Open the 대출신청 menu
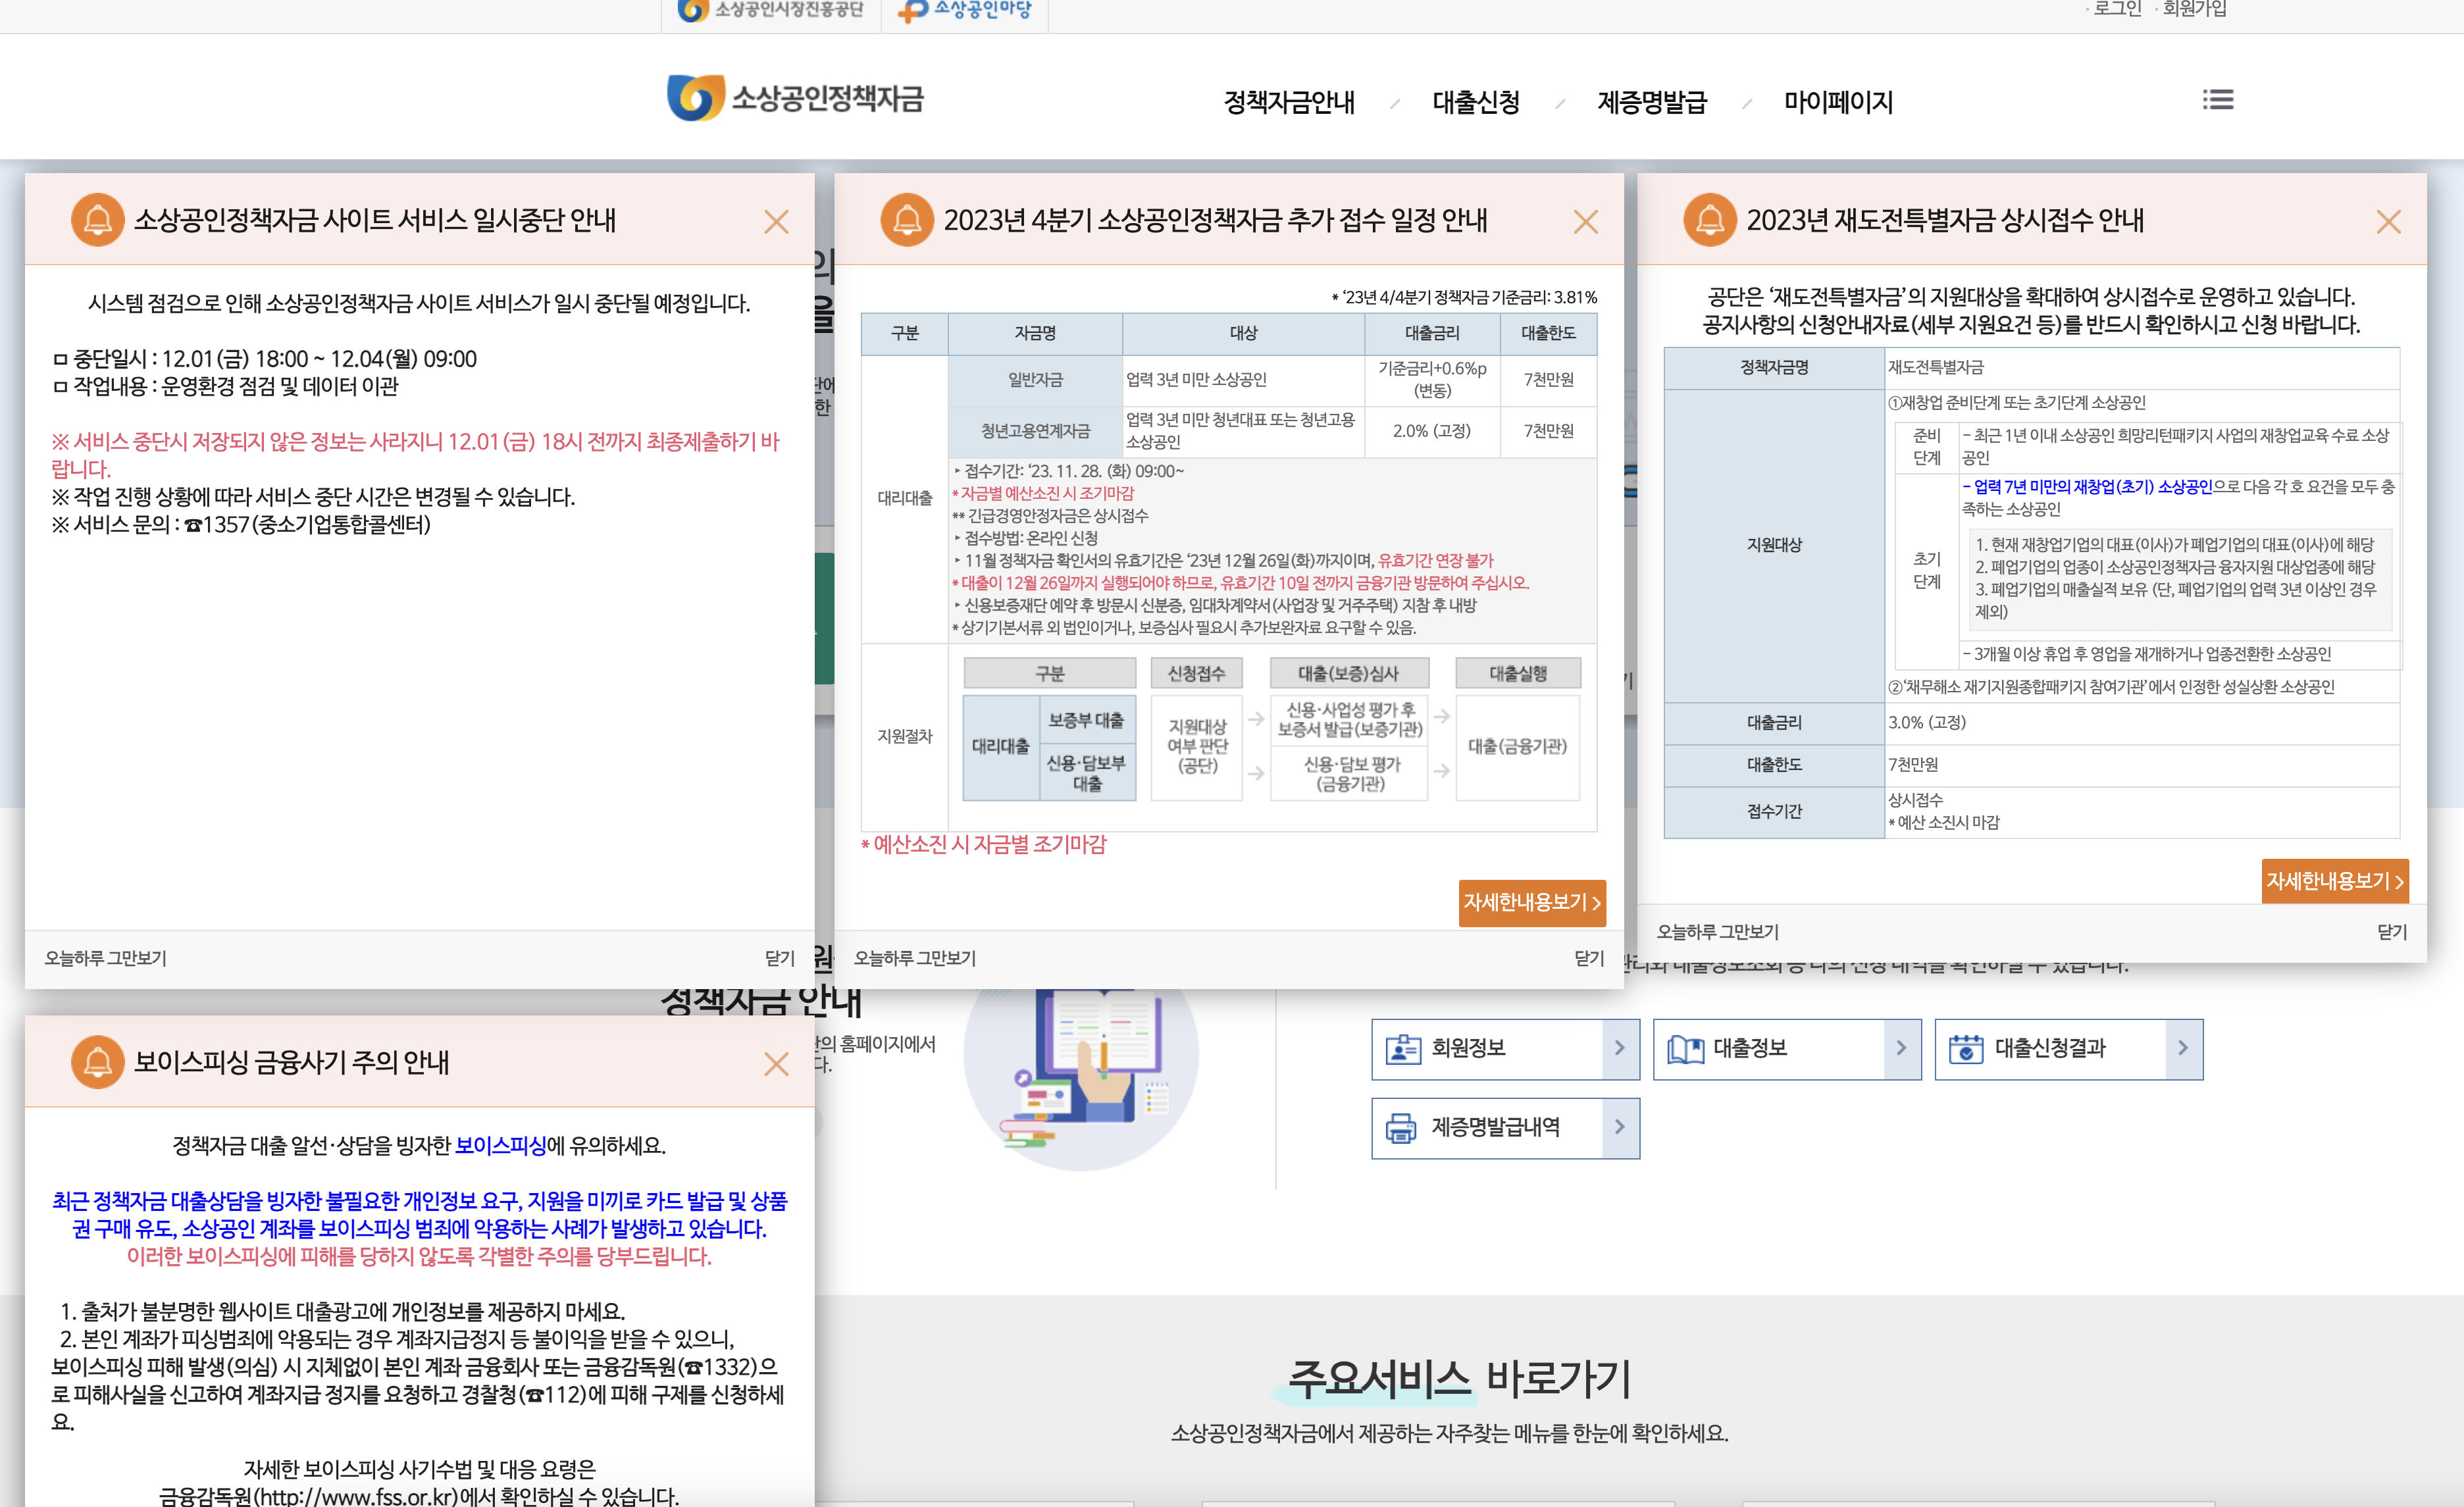 point(1476,102)
